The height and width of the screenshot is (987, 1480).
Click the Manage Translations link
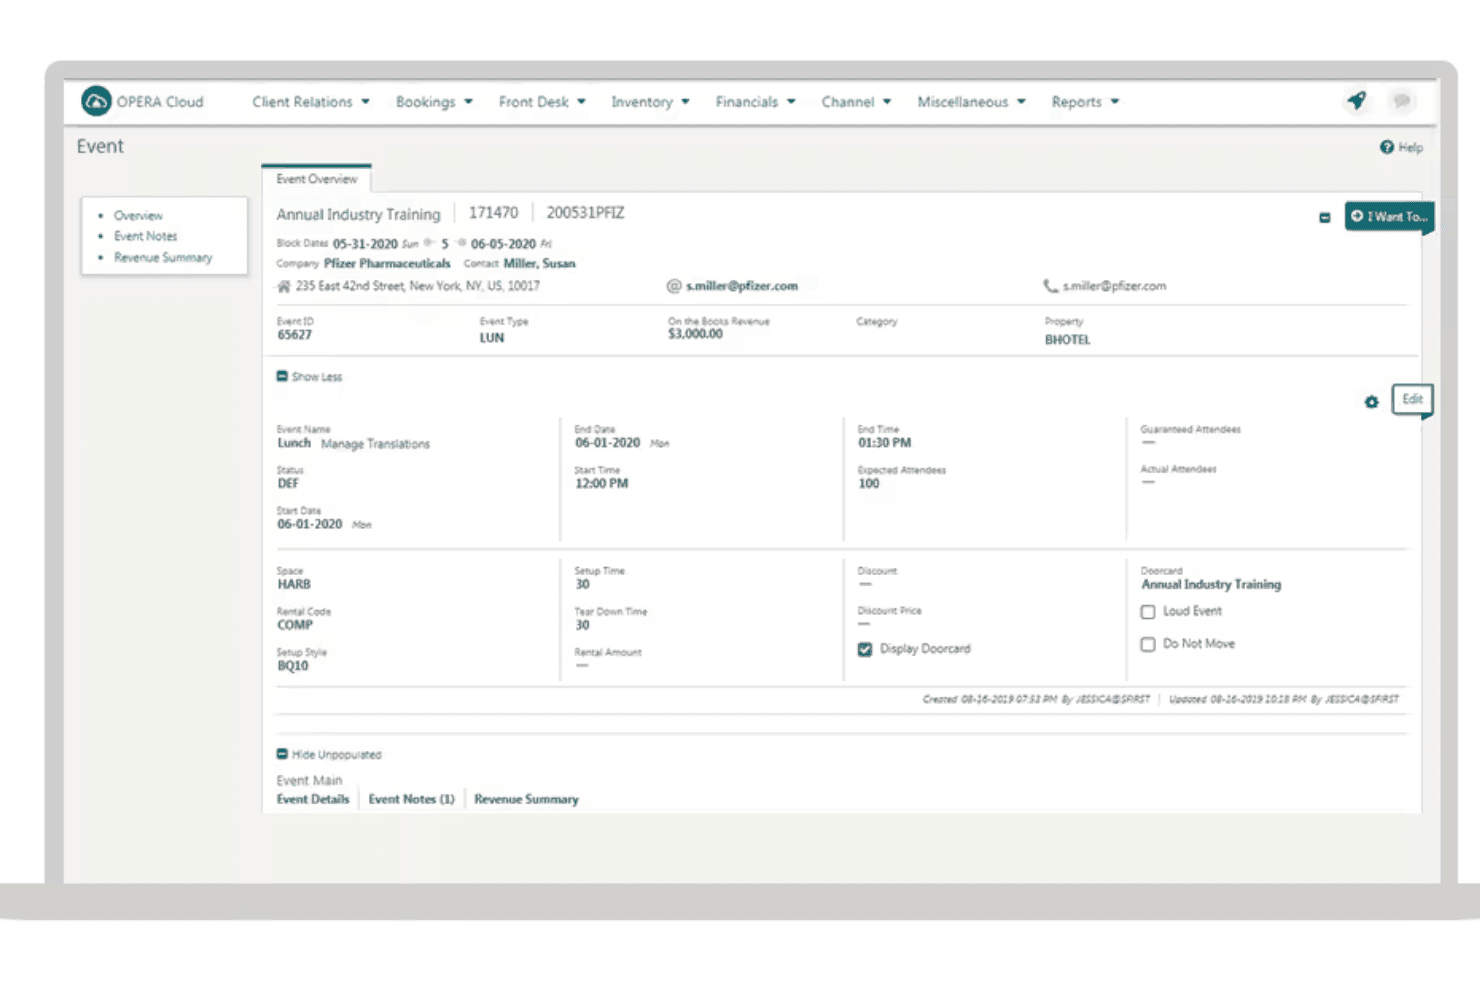coord(375,444)
